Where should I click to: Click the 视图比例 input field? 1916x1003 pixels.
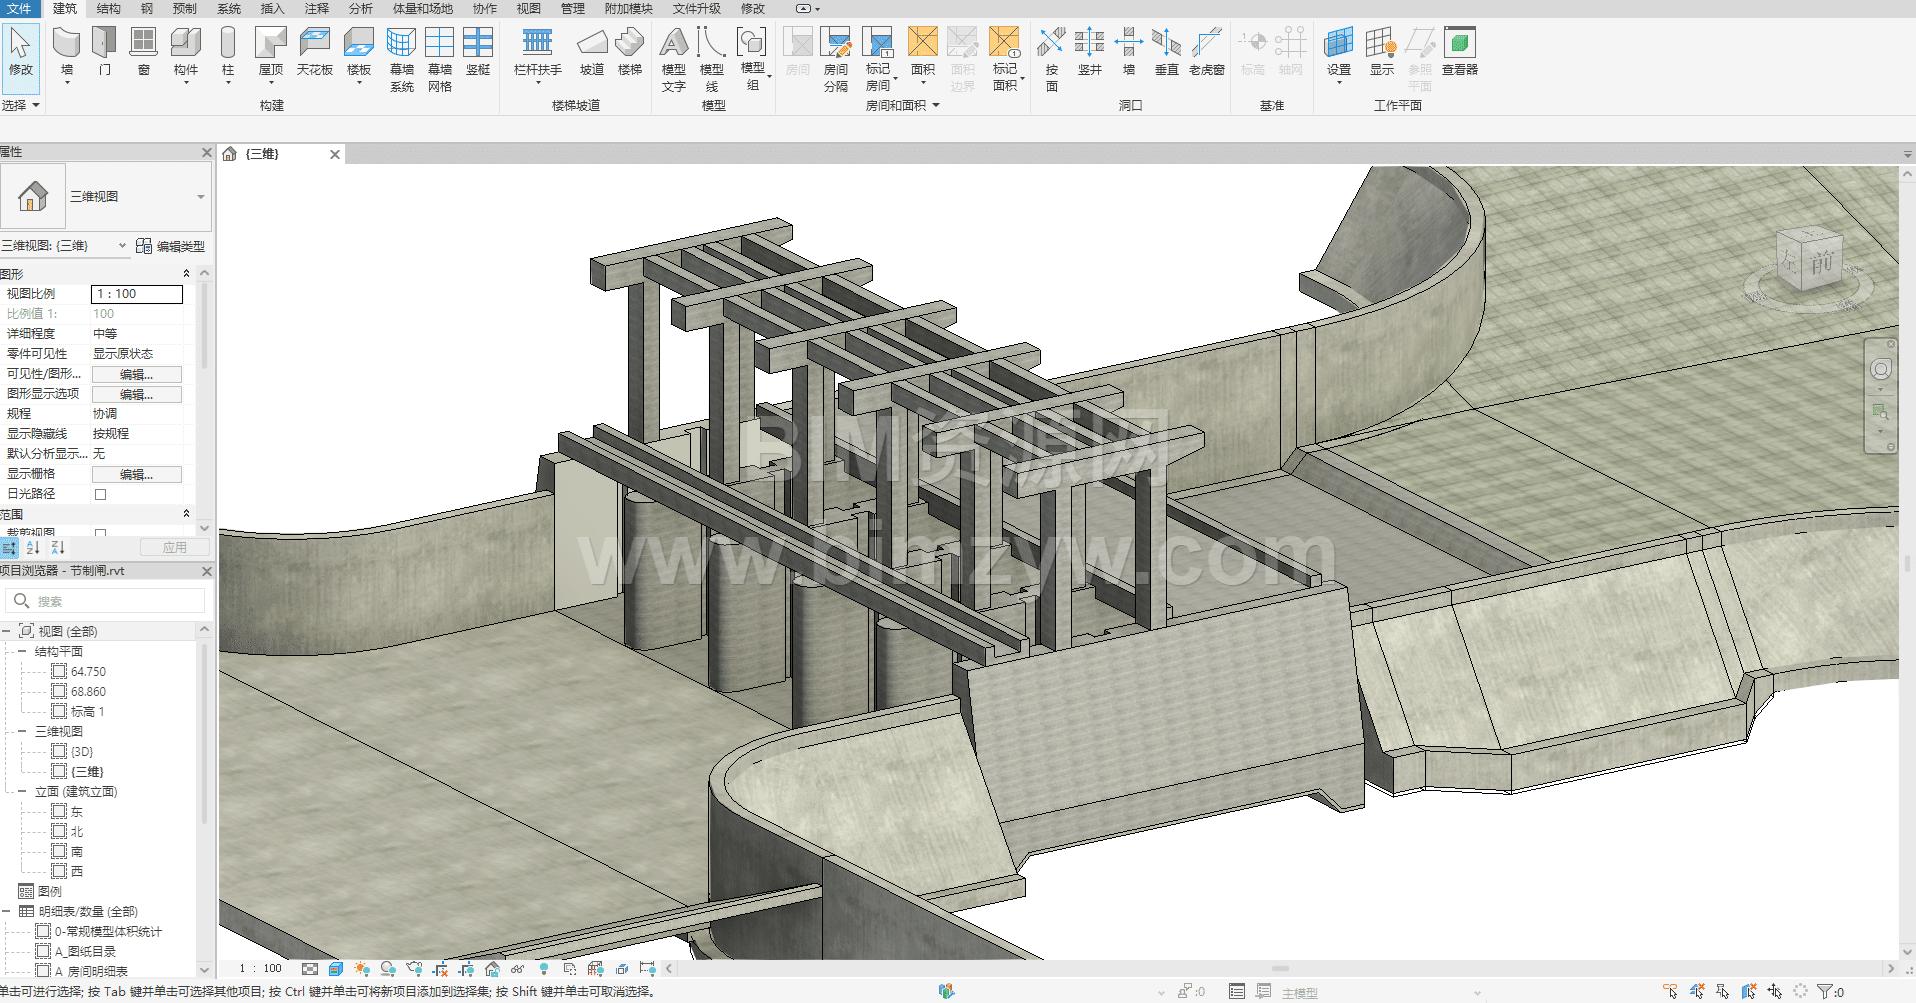click(137, 294)
